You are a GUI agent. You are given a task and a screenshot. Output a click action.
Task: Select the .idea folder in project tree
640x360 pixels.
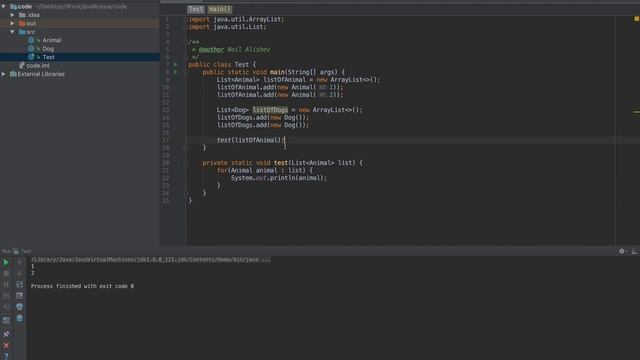33,15
